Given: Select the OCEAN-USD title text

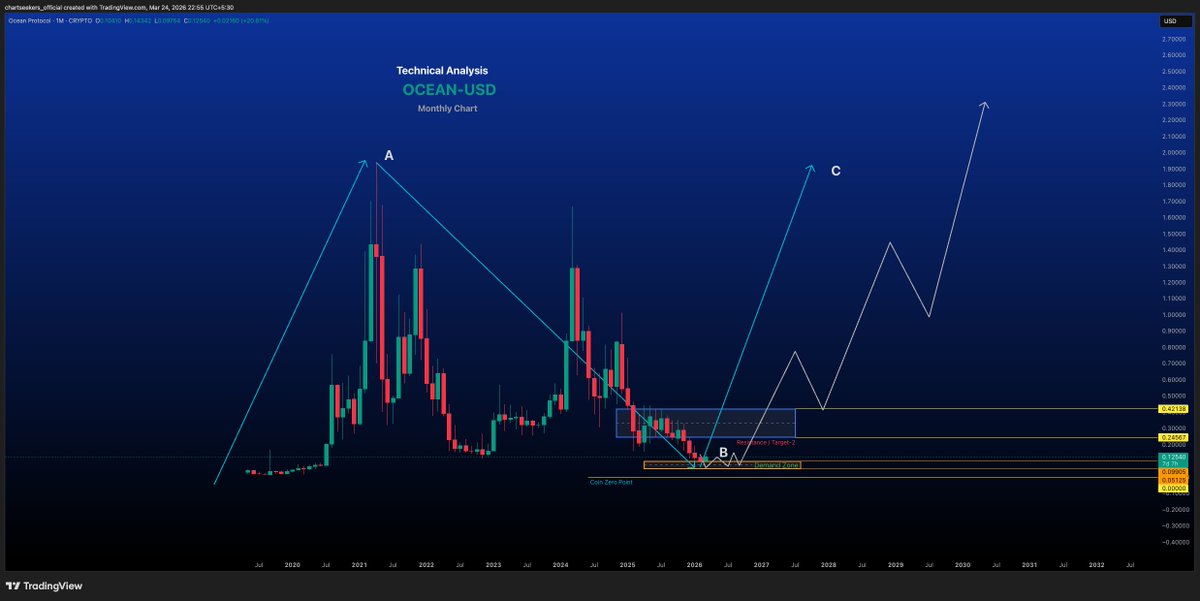Looking at the screenshot, I should pyautogui.click(x=449, y=90).
